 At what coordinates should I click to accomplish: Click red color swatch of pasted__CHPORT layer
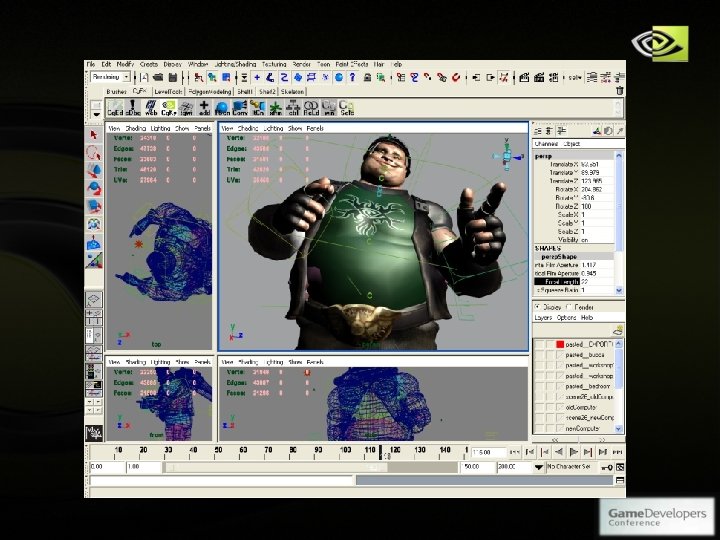(560, 344)
